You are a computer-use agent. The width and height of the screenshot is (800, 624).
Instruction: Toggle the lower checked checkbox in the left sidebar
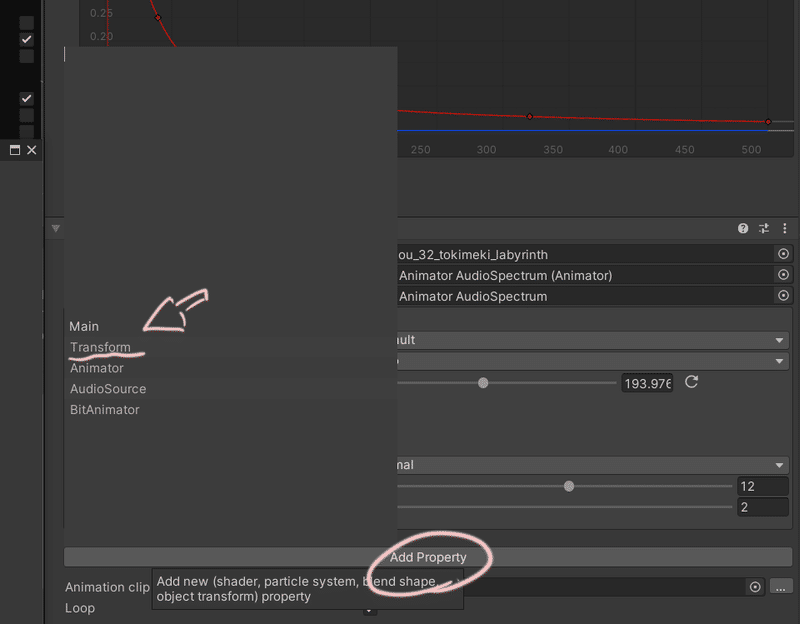pos(26,97)
